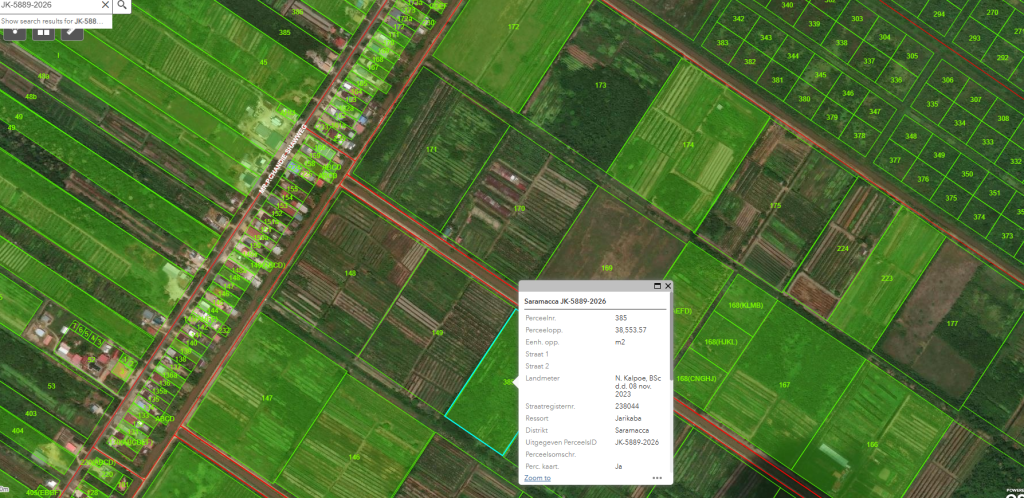The width and height of the screenshot is (1024, 498).
Task: Select parcel 167 on the map
Action: point(785,384)
